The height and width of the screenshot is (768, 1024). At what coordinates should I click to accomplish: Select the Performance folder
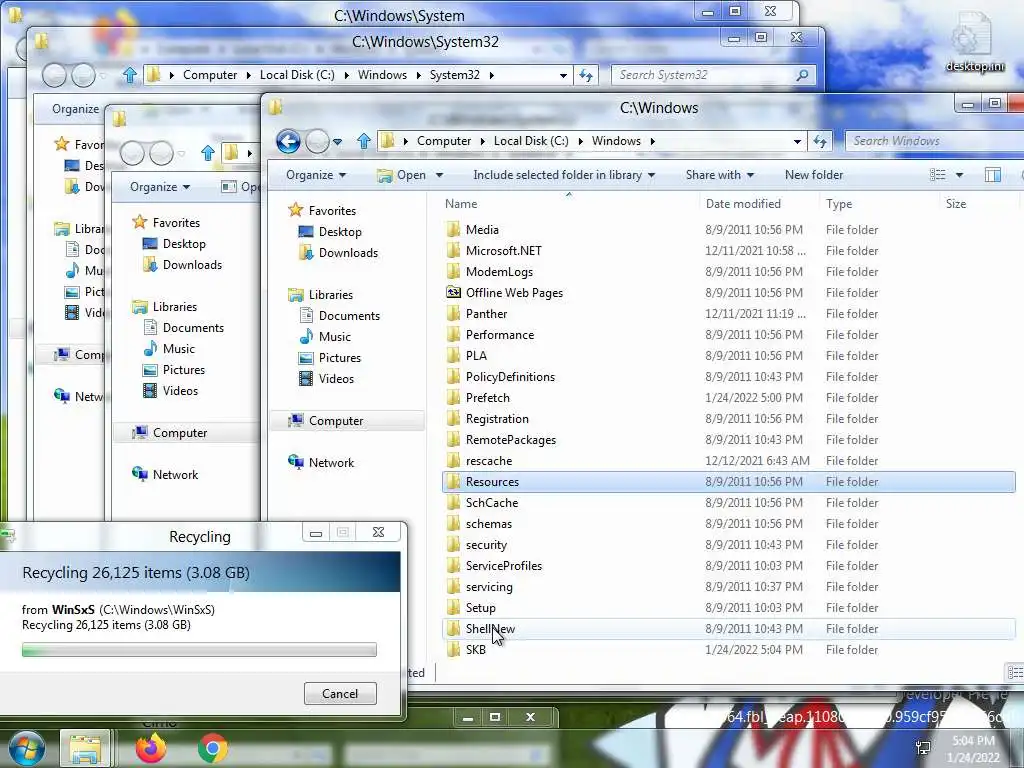[x=500, y=334]
